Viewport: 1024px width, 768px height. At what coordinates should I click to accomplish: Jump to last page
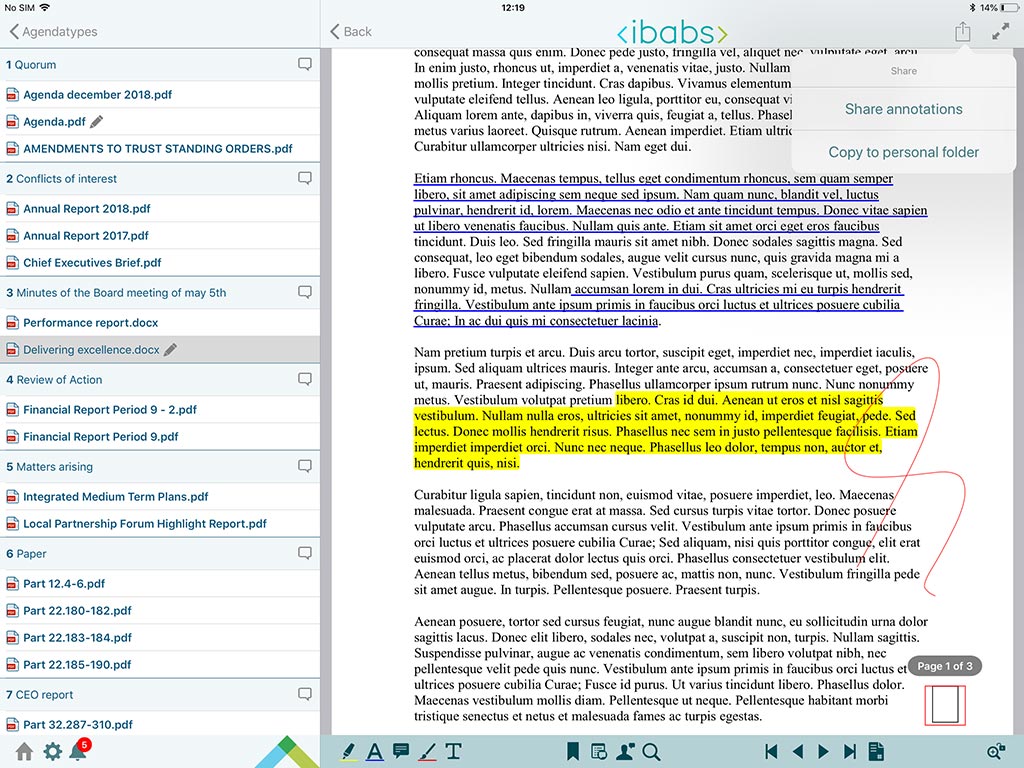click(850, 752)
